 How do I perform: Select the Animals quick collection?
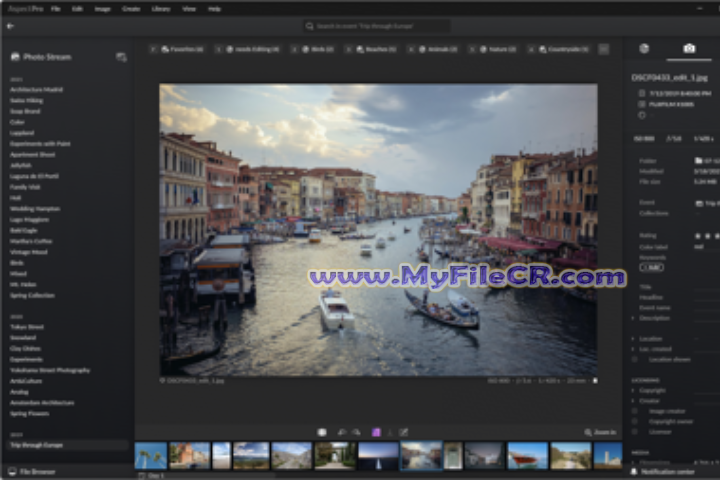pos(433,49)
